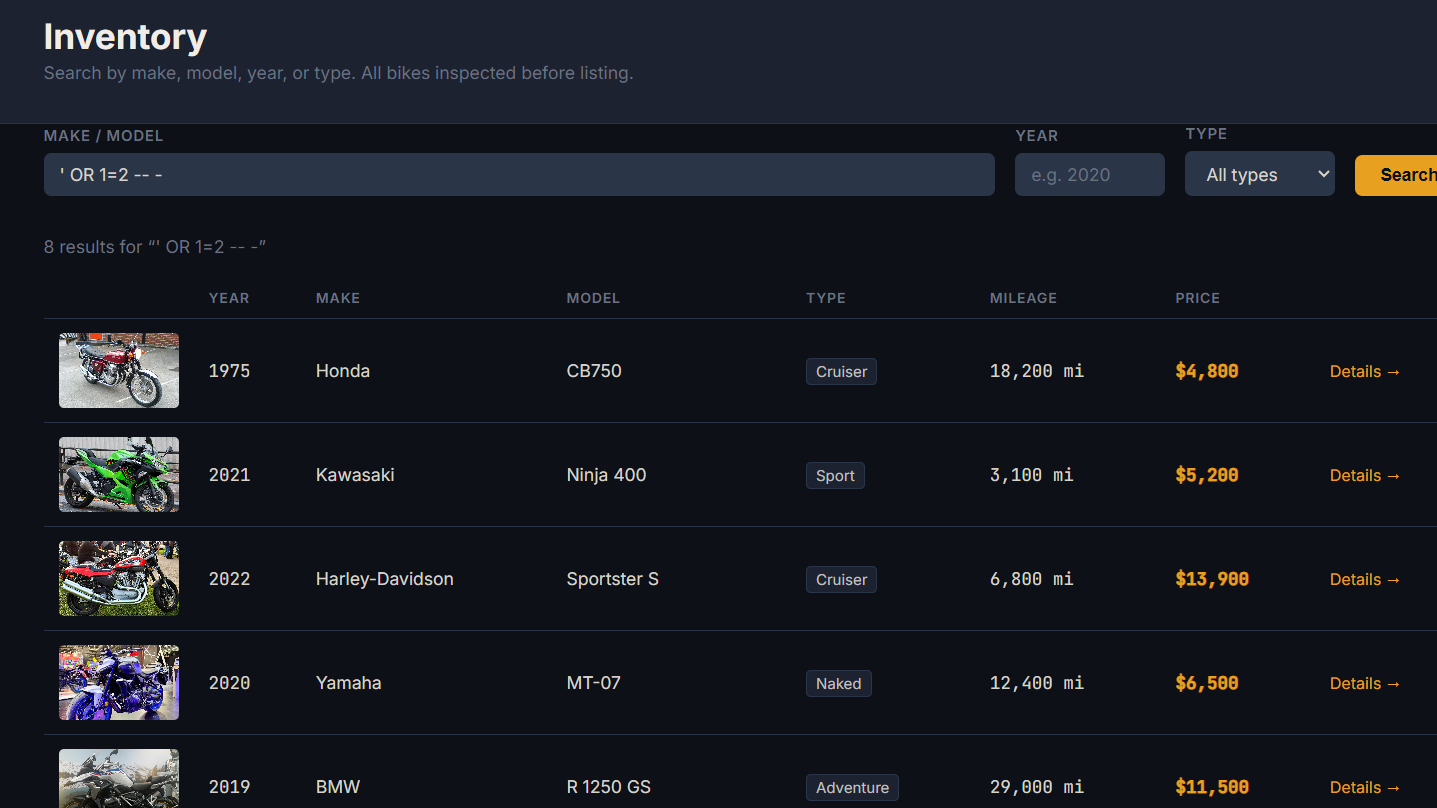Focus the Year input field
The image size is (1437, 808).
point(1089,174)
